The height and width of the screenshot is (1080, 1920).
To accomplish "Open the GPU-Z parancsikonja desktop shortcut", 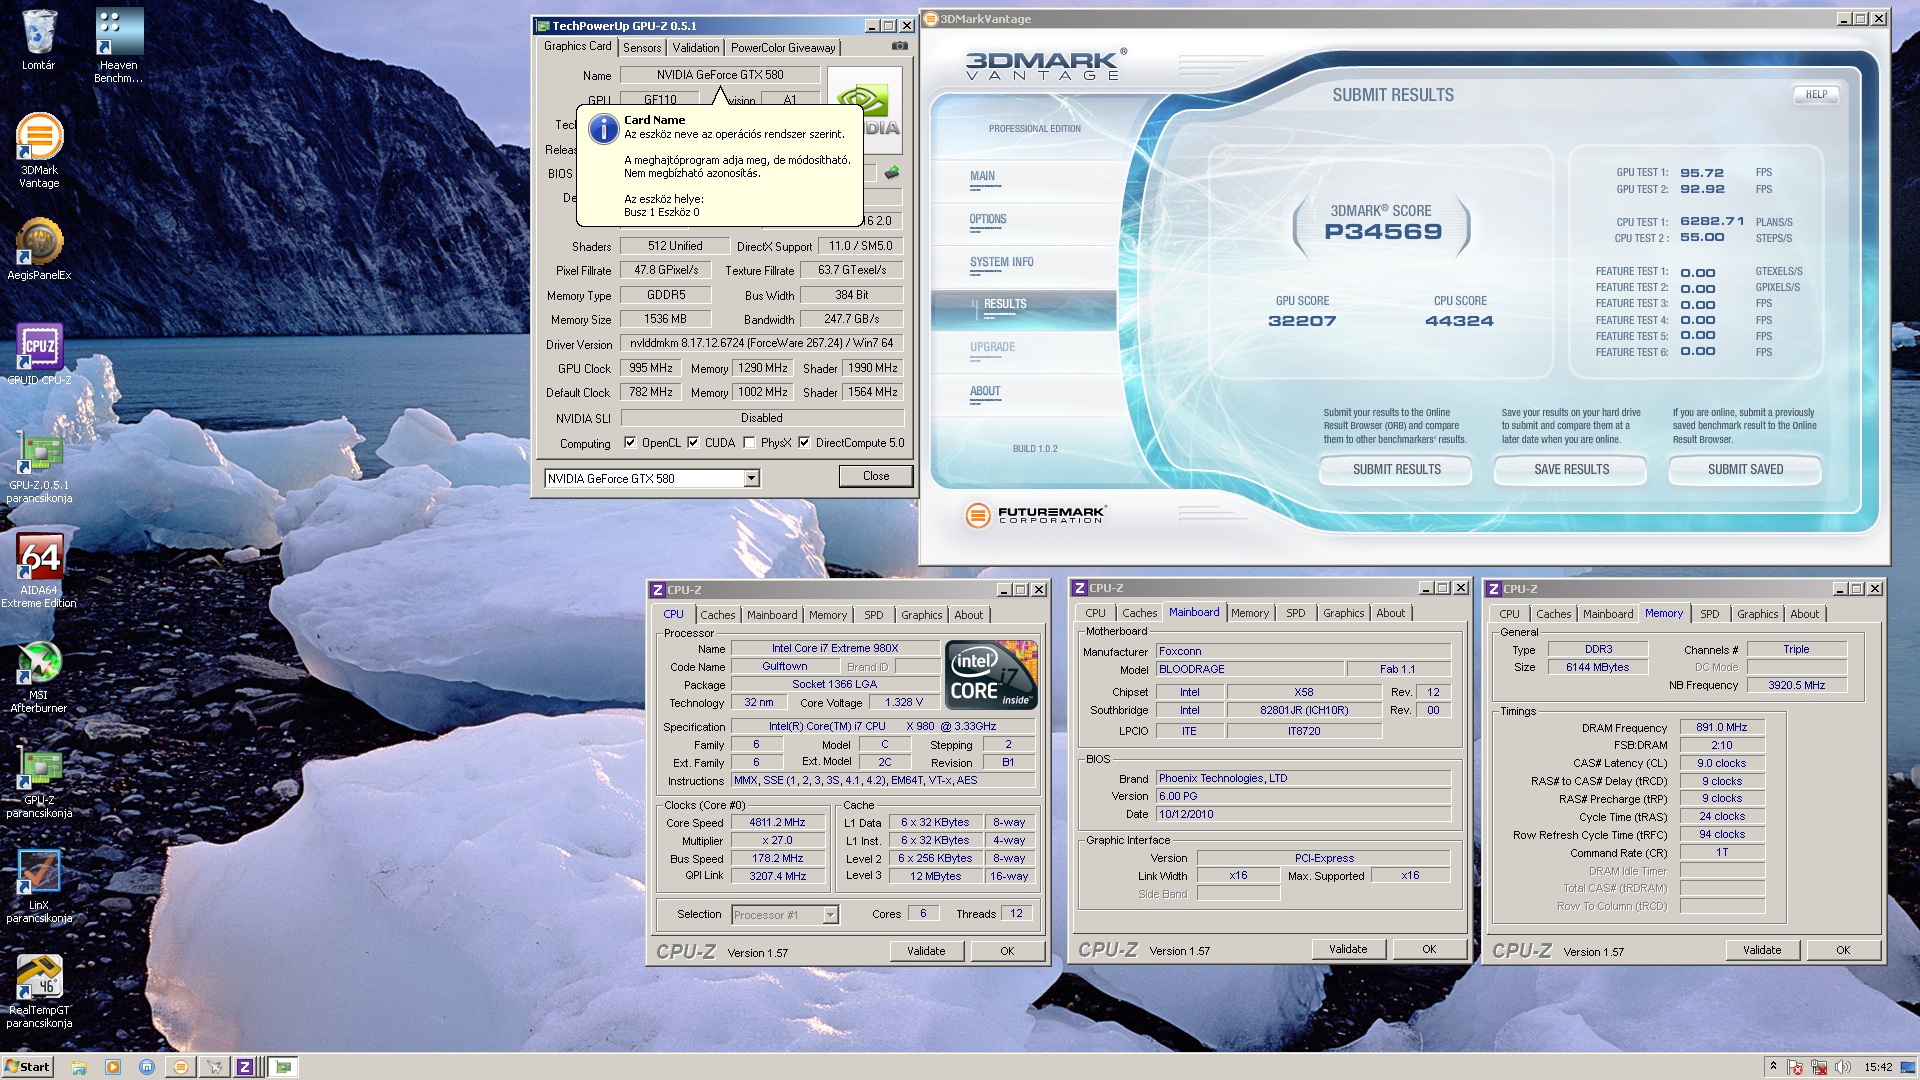I will click(x=39, y=783).
